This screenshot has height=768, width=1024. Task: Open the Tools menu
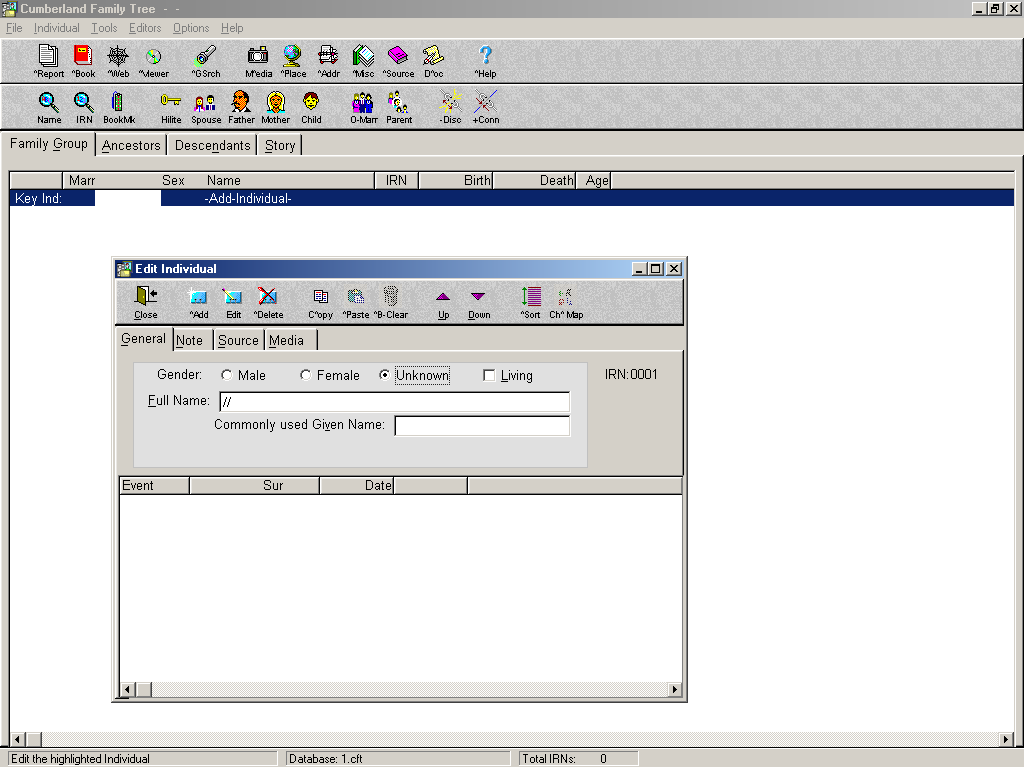click(104, 28)
